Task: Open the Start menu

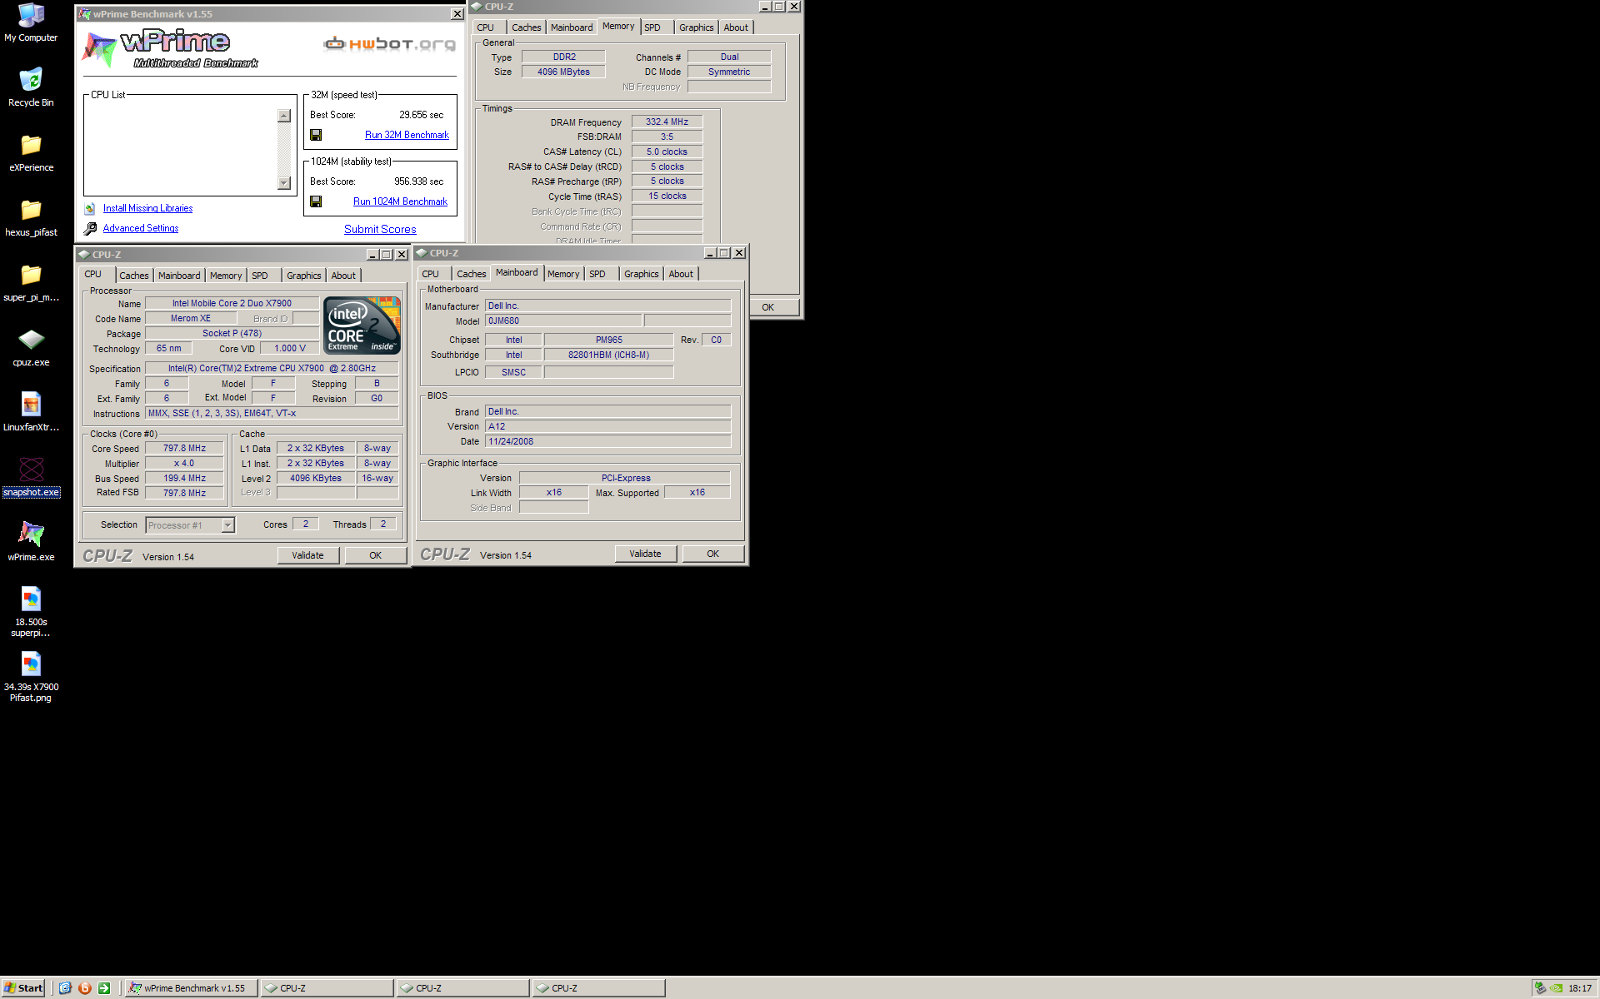Action: tap(24, 988)
